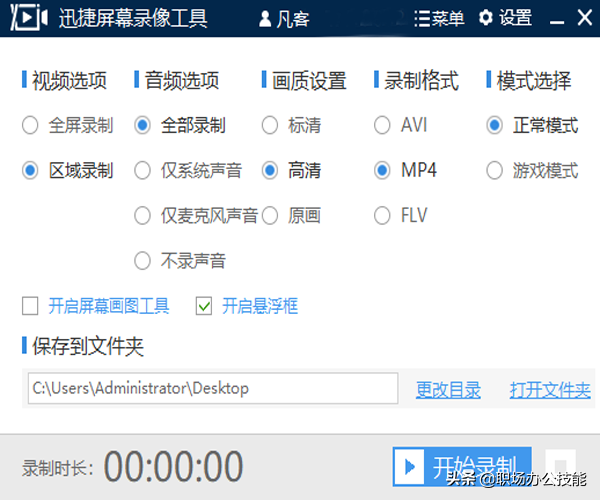Screen dimensions: 600x500
Task: Choose 原画 quality
Action: click(x=292, y=215)
